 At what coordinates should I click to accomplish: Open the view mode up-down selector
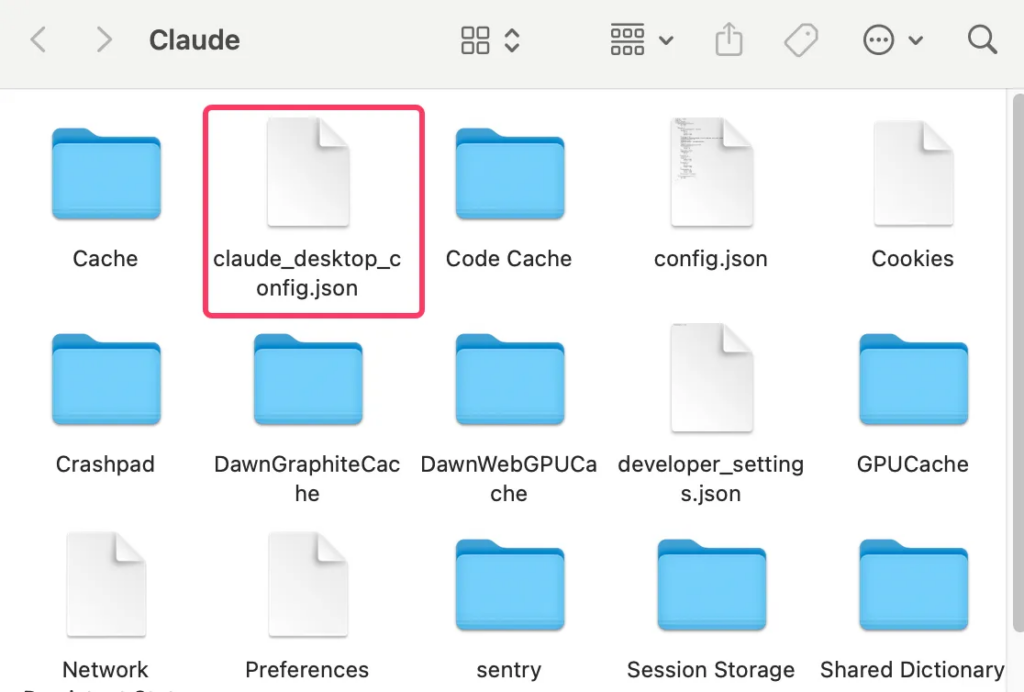[513, 40]
